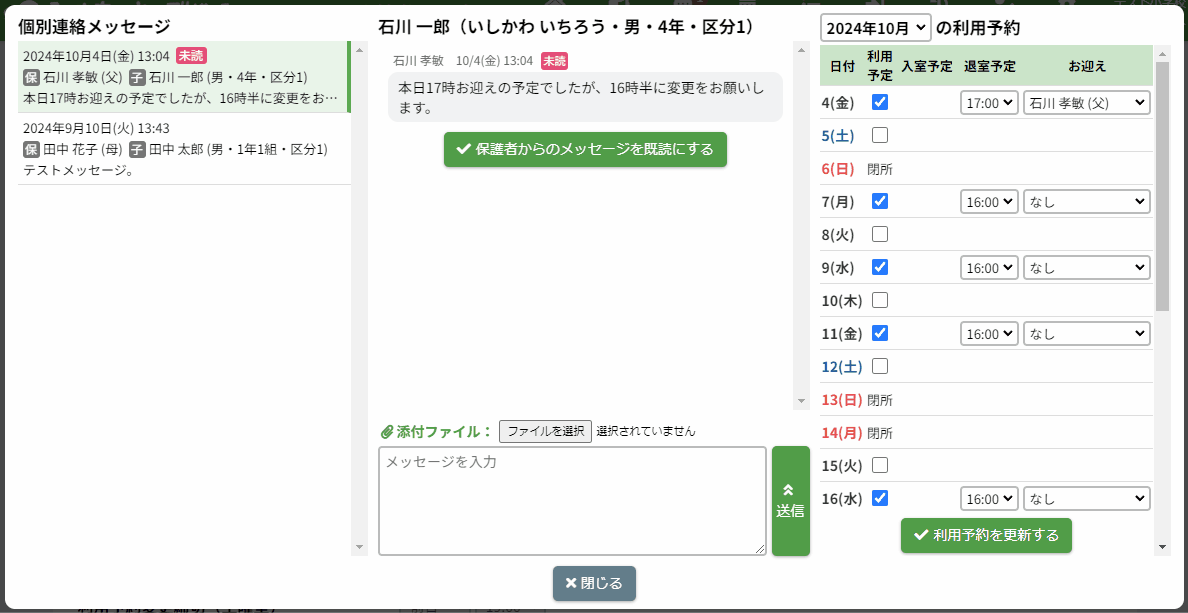Select the 石川 孝敏 message from 10月4日
Viewport: 1188px width, 613px height.
[x=182, y=78]
